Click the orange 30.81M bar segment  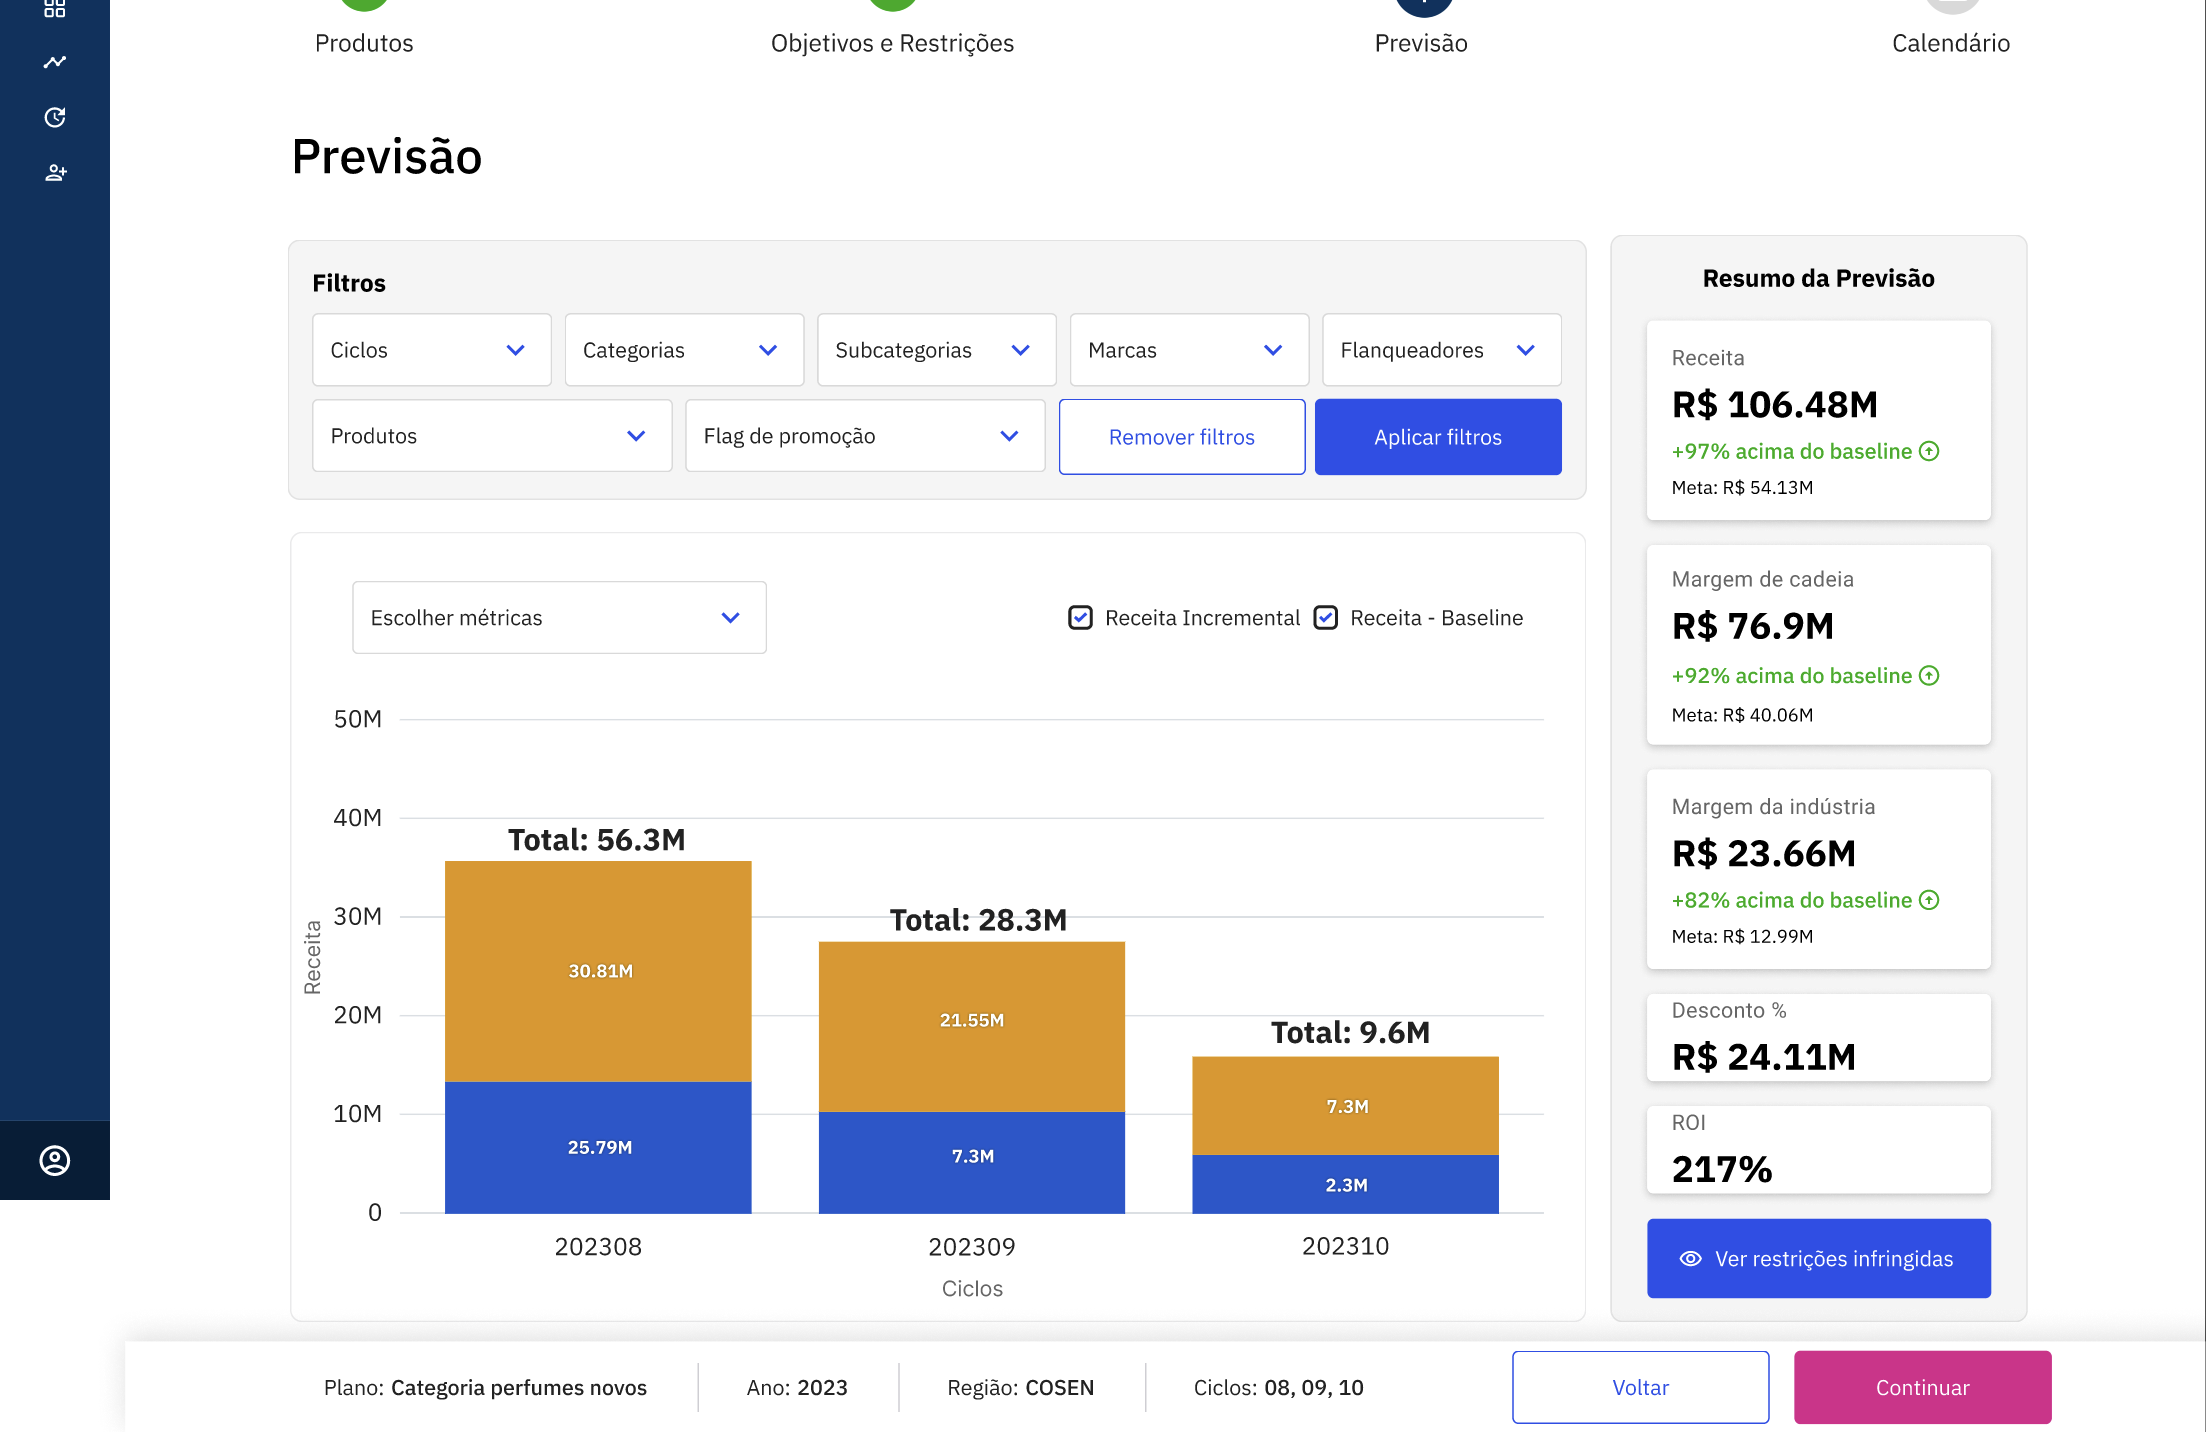(598, 971)
